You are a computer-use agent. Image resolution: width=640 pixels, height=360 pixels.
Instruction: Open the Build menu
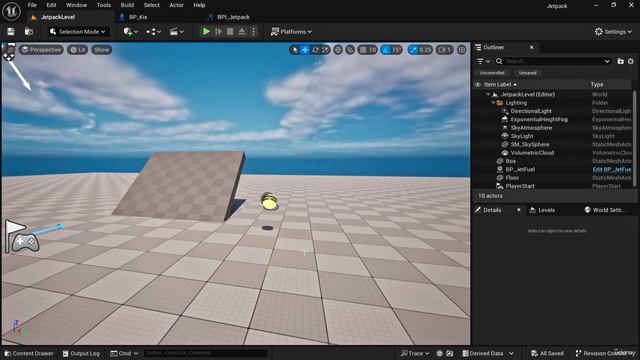[x=127, y=5]
